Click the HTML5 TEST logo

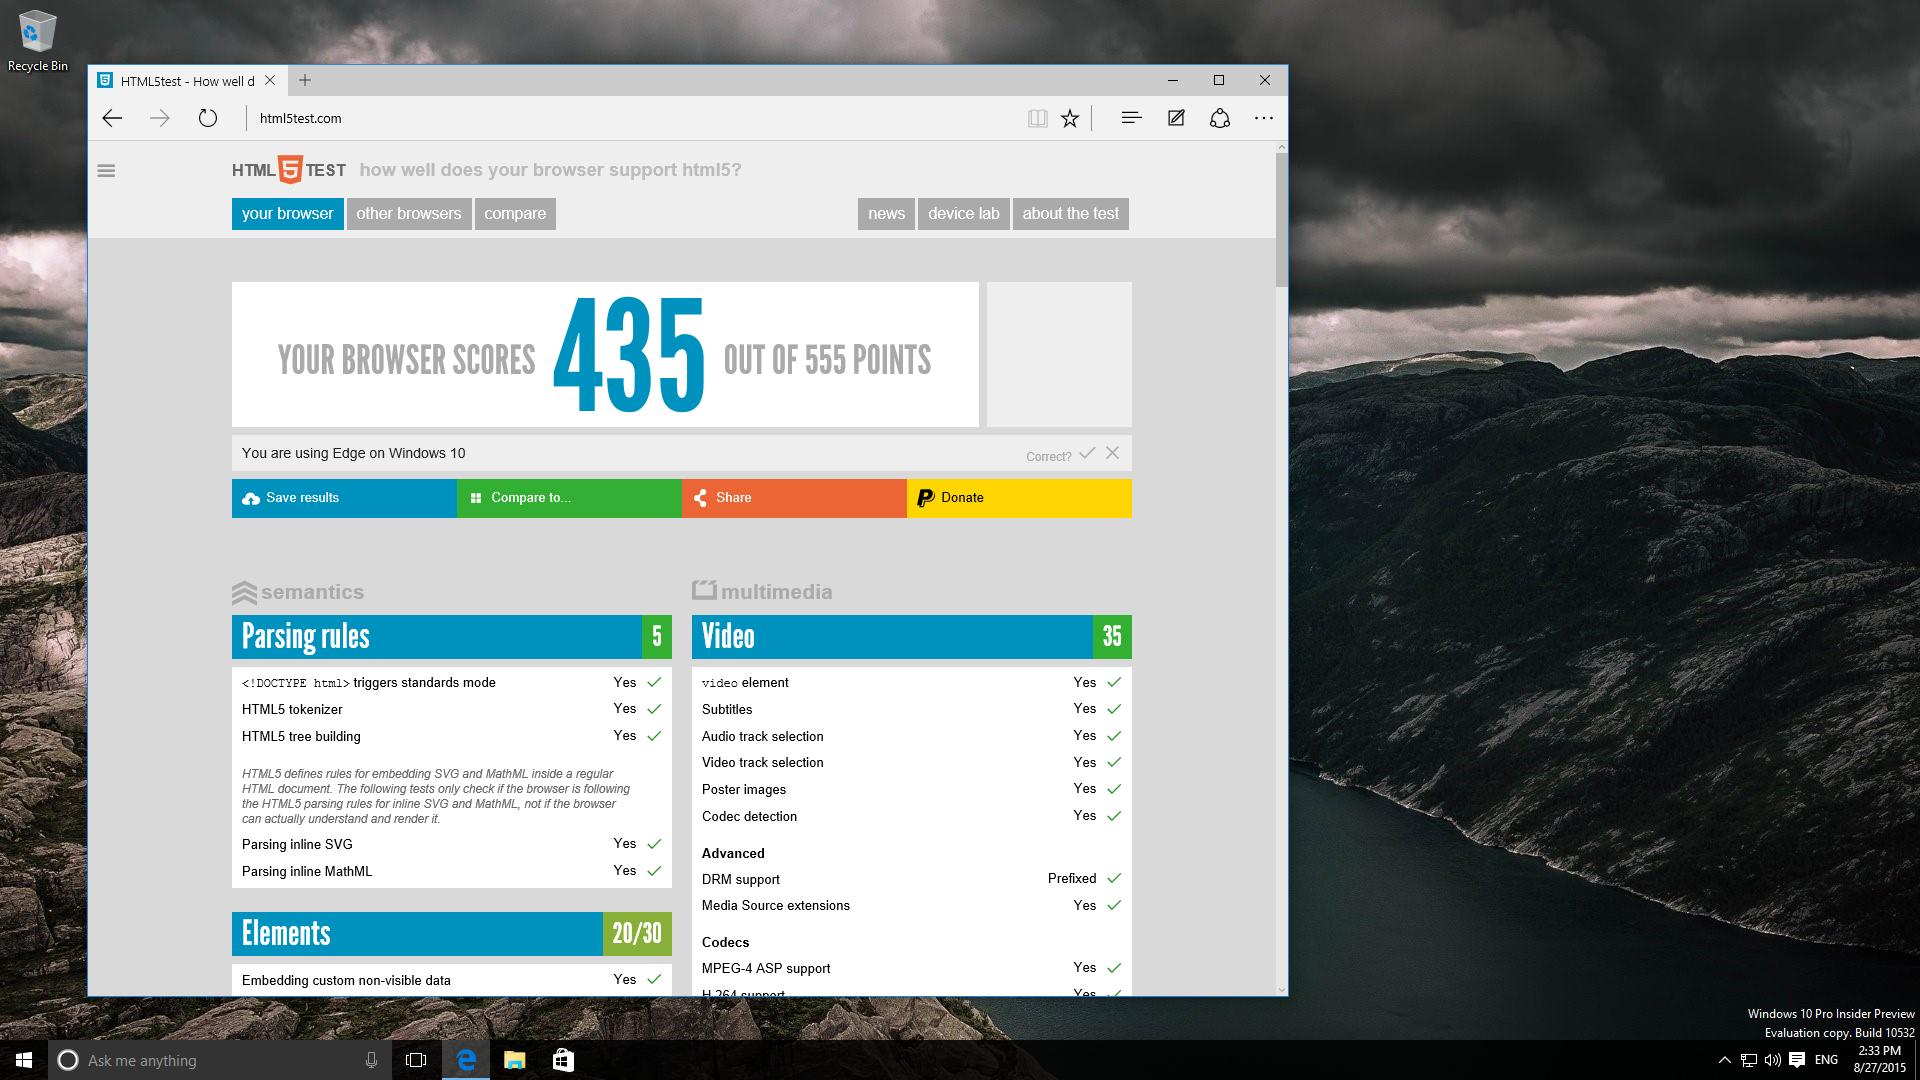[289, 170]
